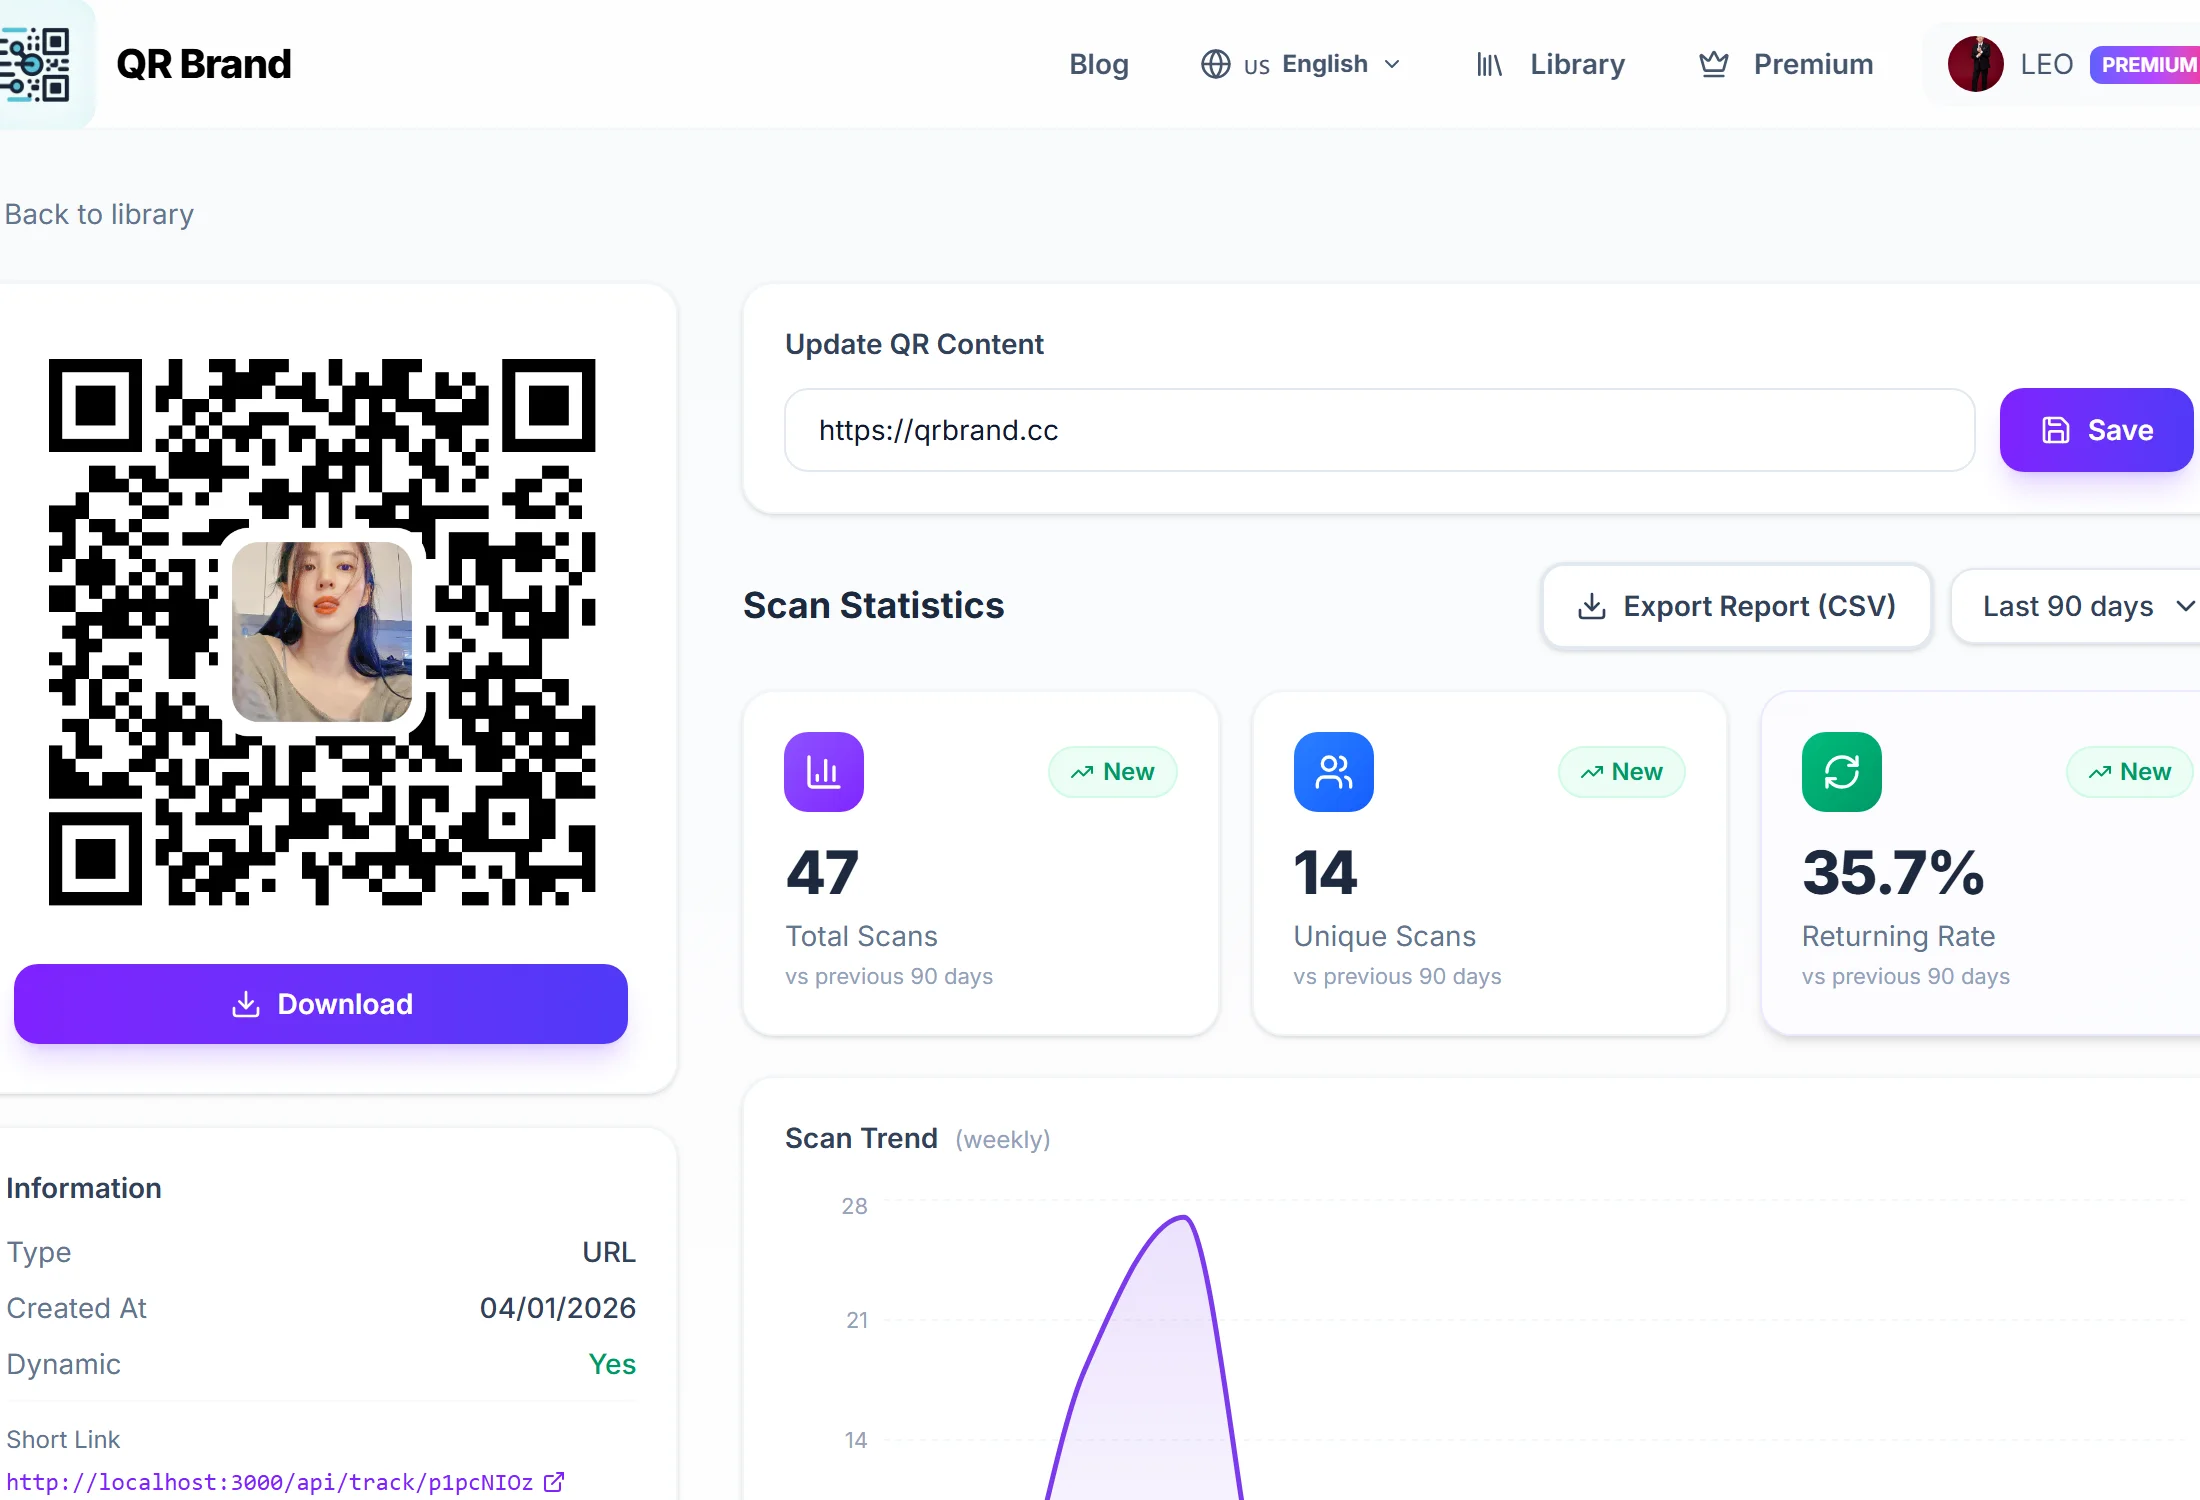Screen dimensions: 2200x1500
Task: Click the Created At date 04/01/2026
Action: 557,1308
